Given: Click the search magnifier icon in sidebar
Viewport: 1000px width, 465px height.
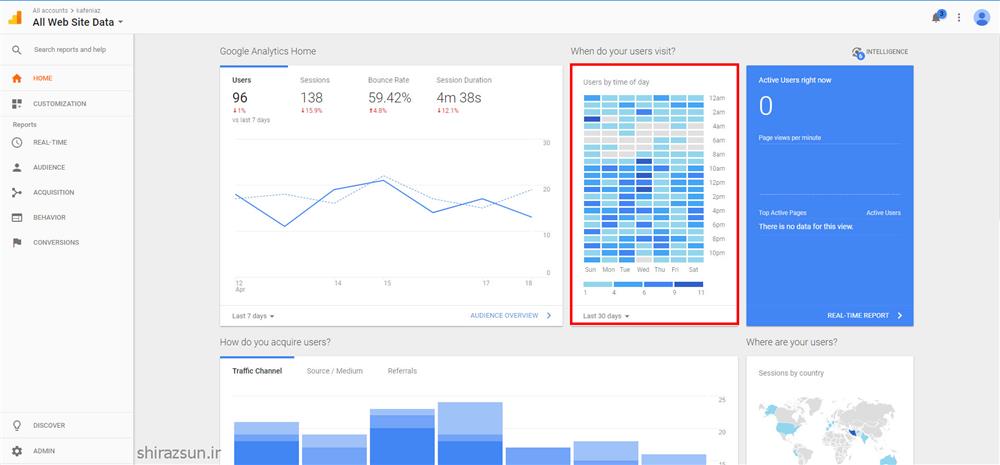Looking at the screenshot, I should (17, 50).
